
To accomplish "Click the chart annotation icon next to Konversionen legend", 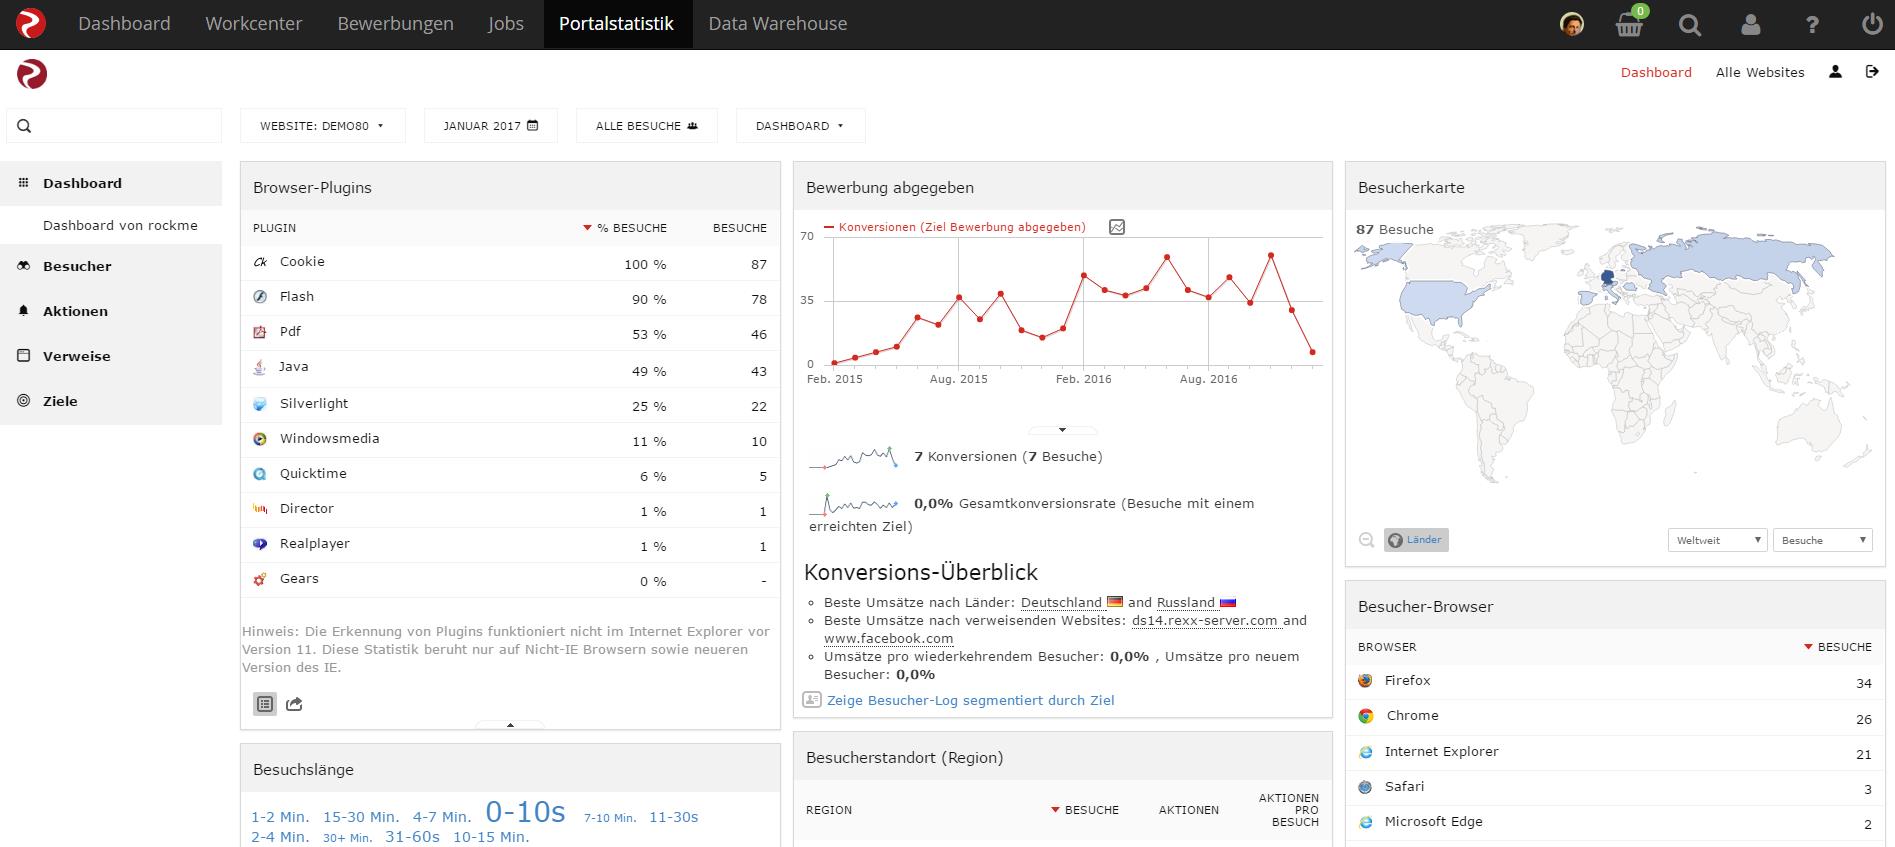I will pyautogui.click(x=1117, y=227).
